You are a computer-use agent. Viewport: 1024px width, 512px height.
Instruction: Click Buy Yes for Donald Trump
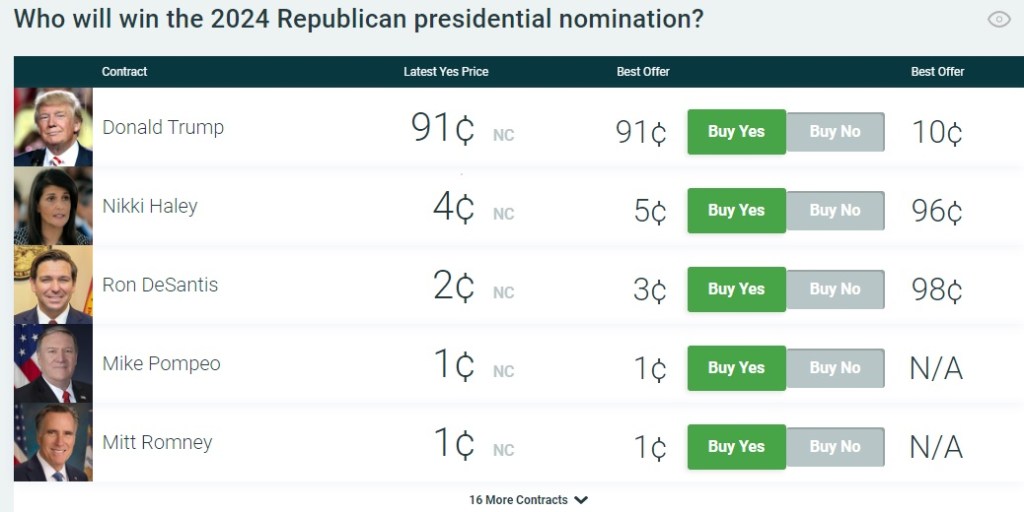click(x=736, y=132)
